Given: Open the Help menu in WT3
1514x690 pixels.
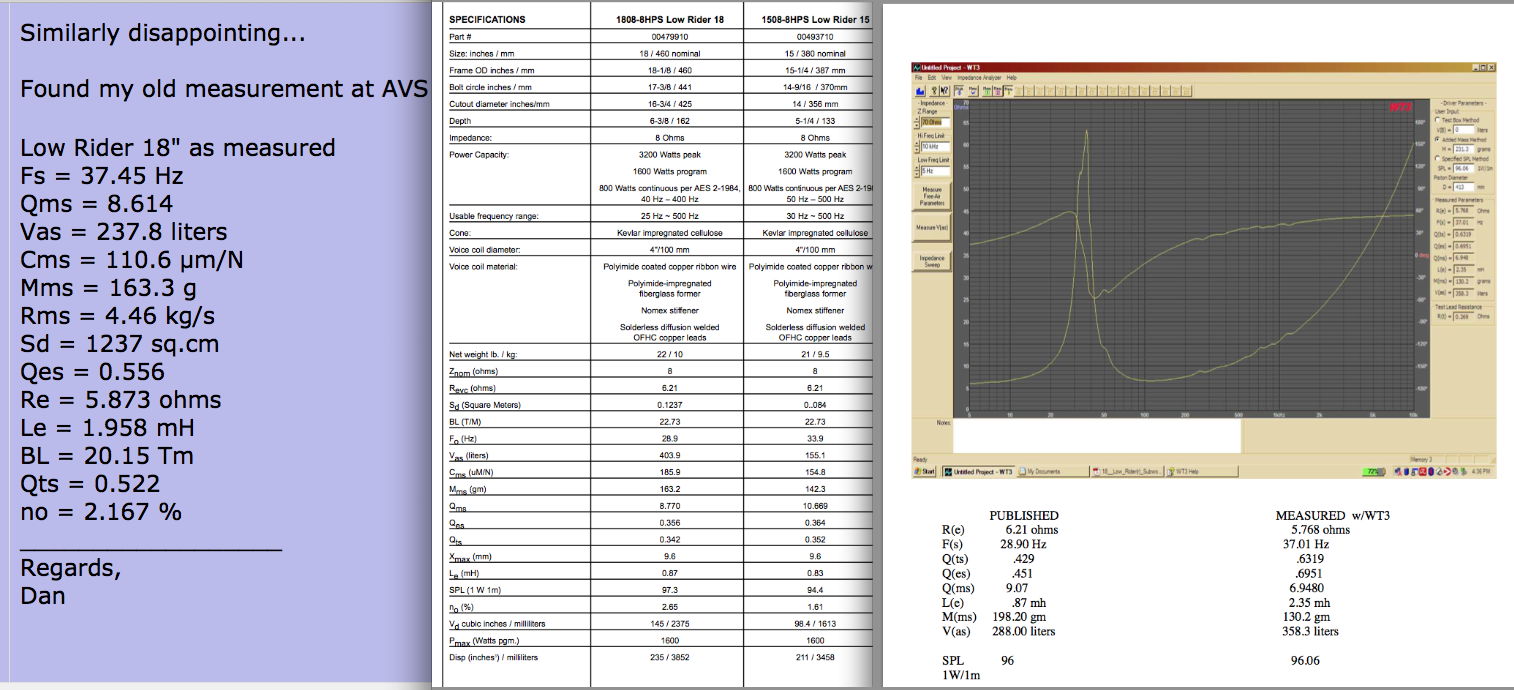Looking at the screenshot, I should coord(1012,78).
